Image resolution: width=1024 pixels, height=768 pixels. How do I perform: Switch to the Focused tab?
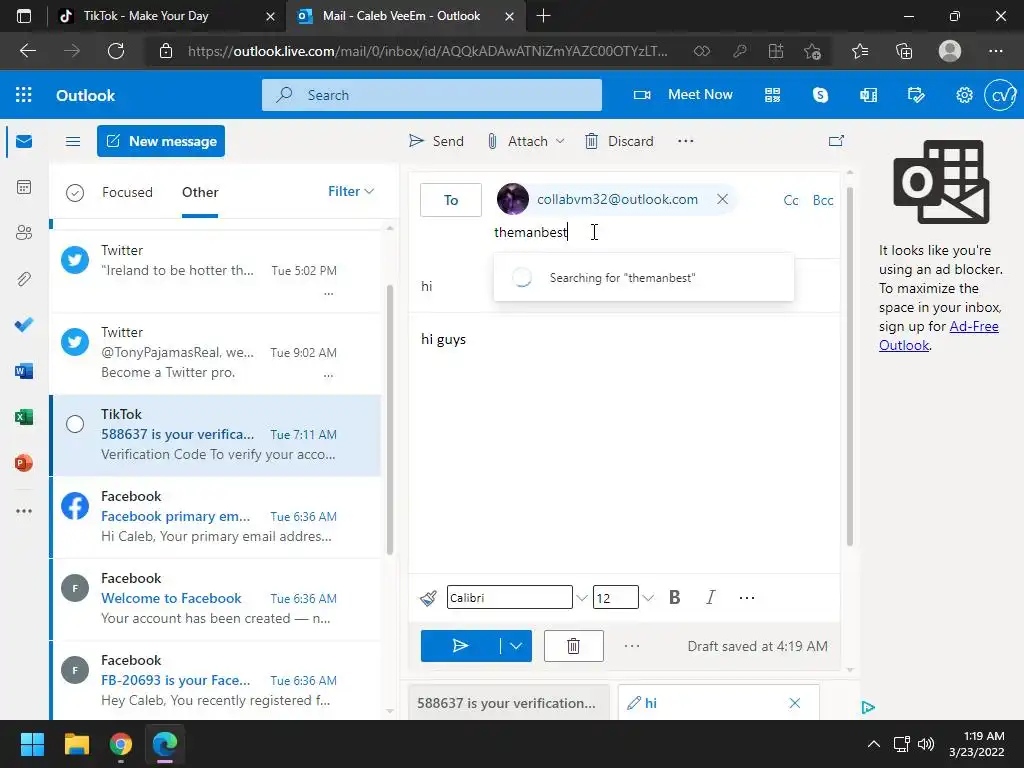[x=127, y=192]
